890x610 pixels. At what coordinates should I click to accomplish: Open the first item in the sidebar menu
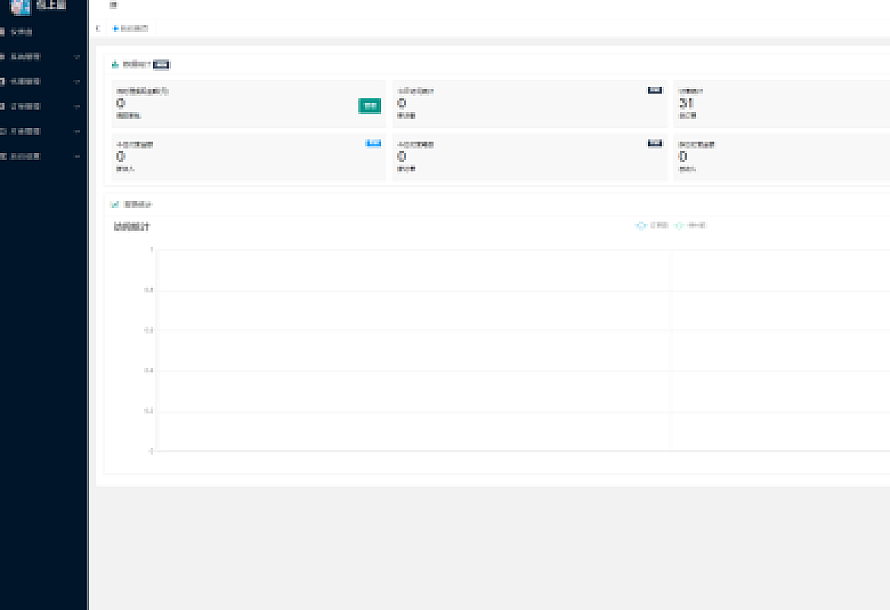click(x=22, y=32)
